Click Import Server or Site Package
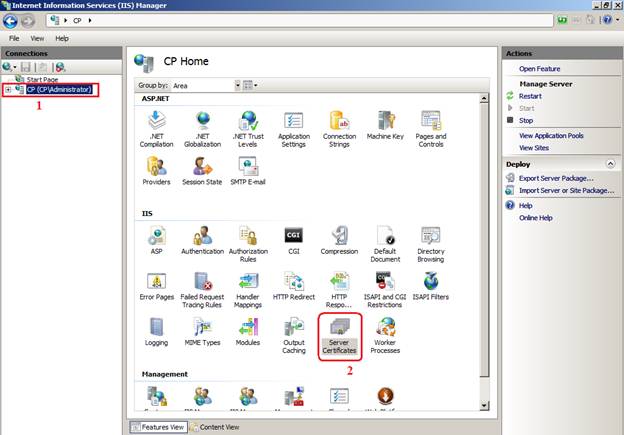 566,191
